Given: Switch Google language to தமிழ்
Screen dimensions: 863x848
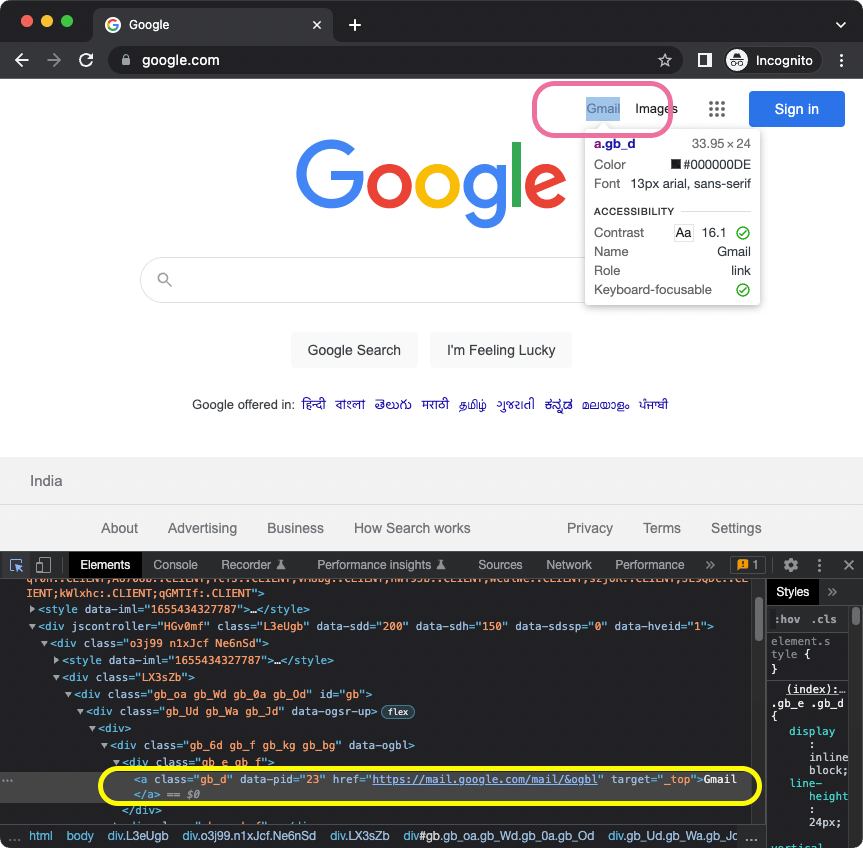Looking at the screenshot, I should 473,405.
